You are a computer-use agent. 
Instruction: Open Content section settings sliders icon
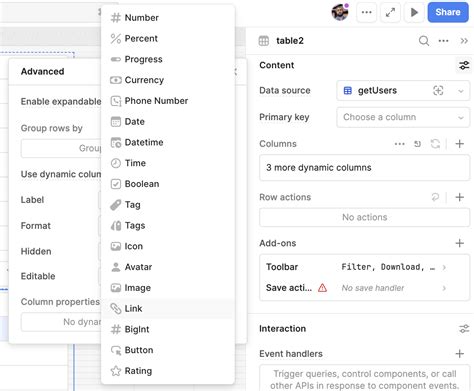coord(464,65)
